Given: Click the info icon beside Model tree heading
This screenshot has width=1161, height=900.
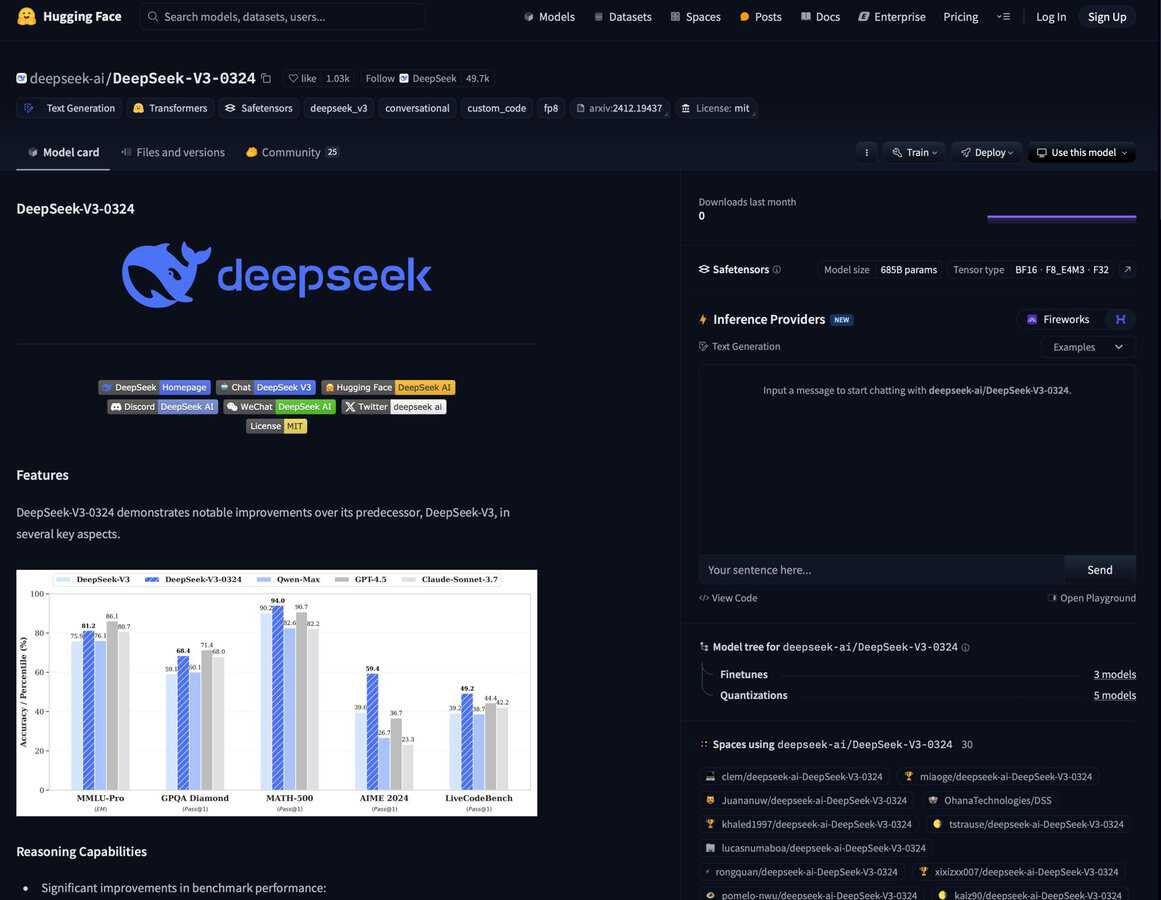Looking at the screenshot, I should point(965,648).
